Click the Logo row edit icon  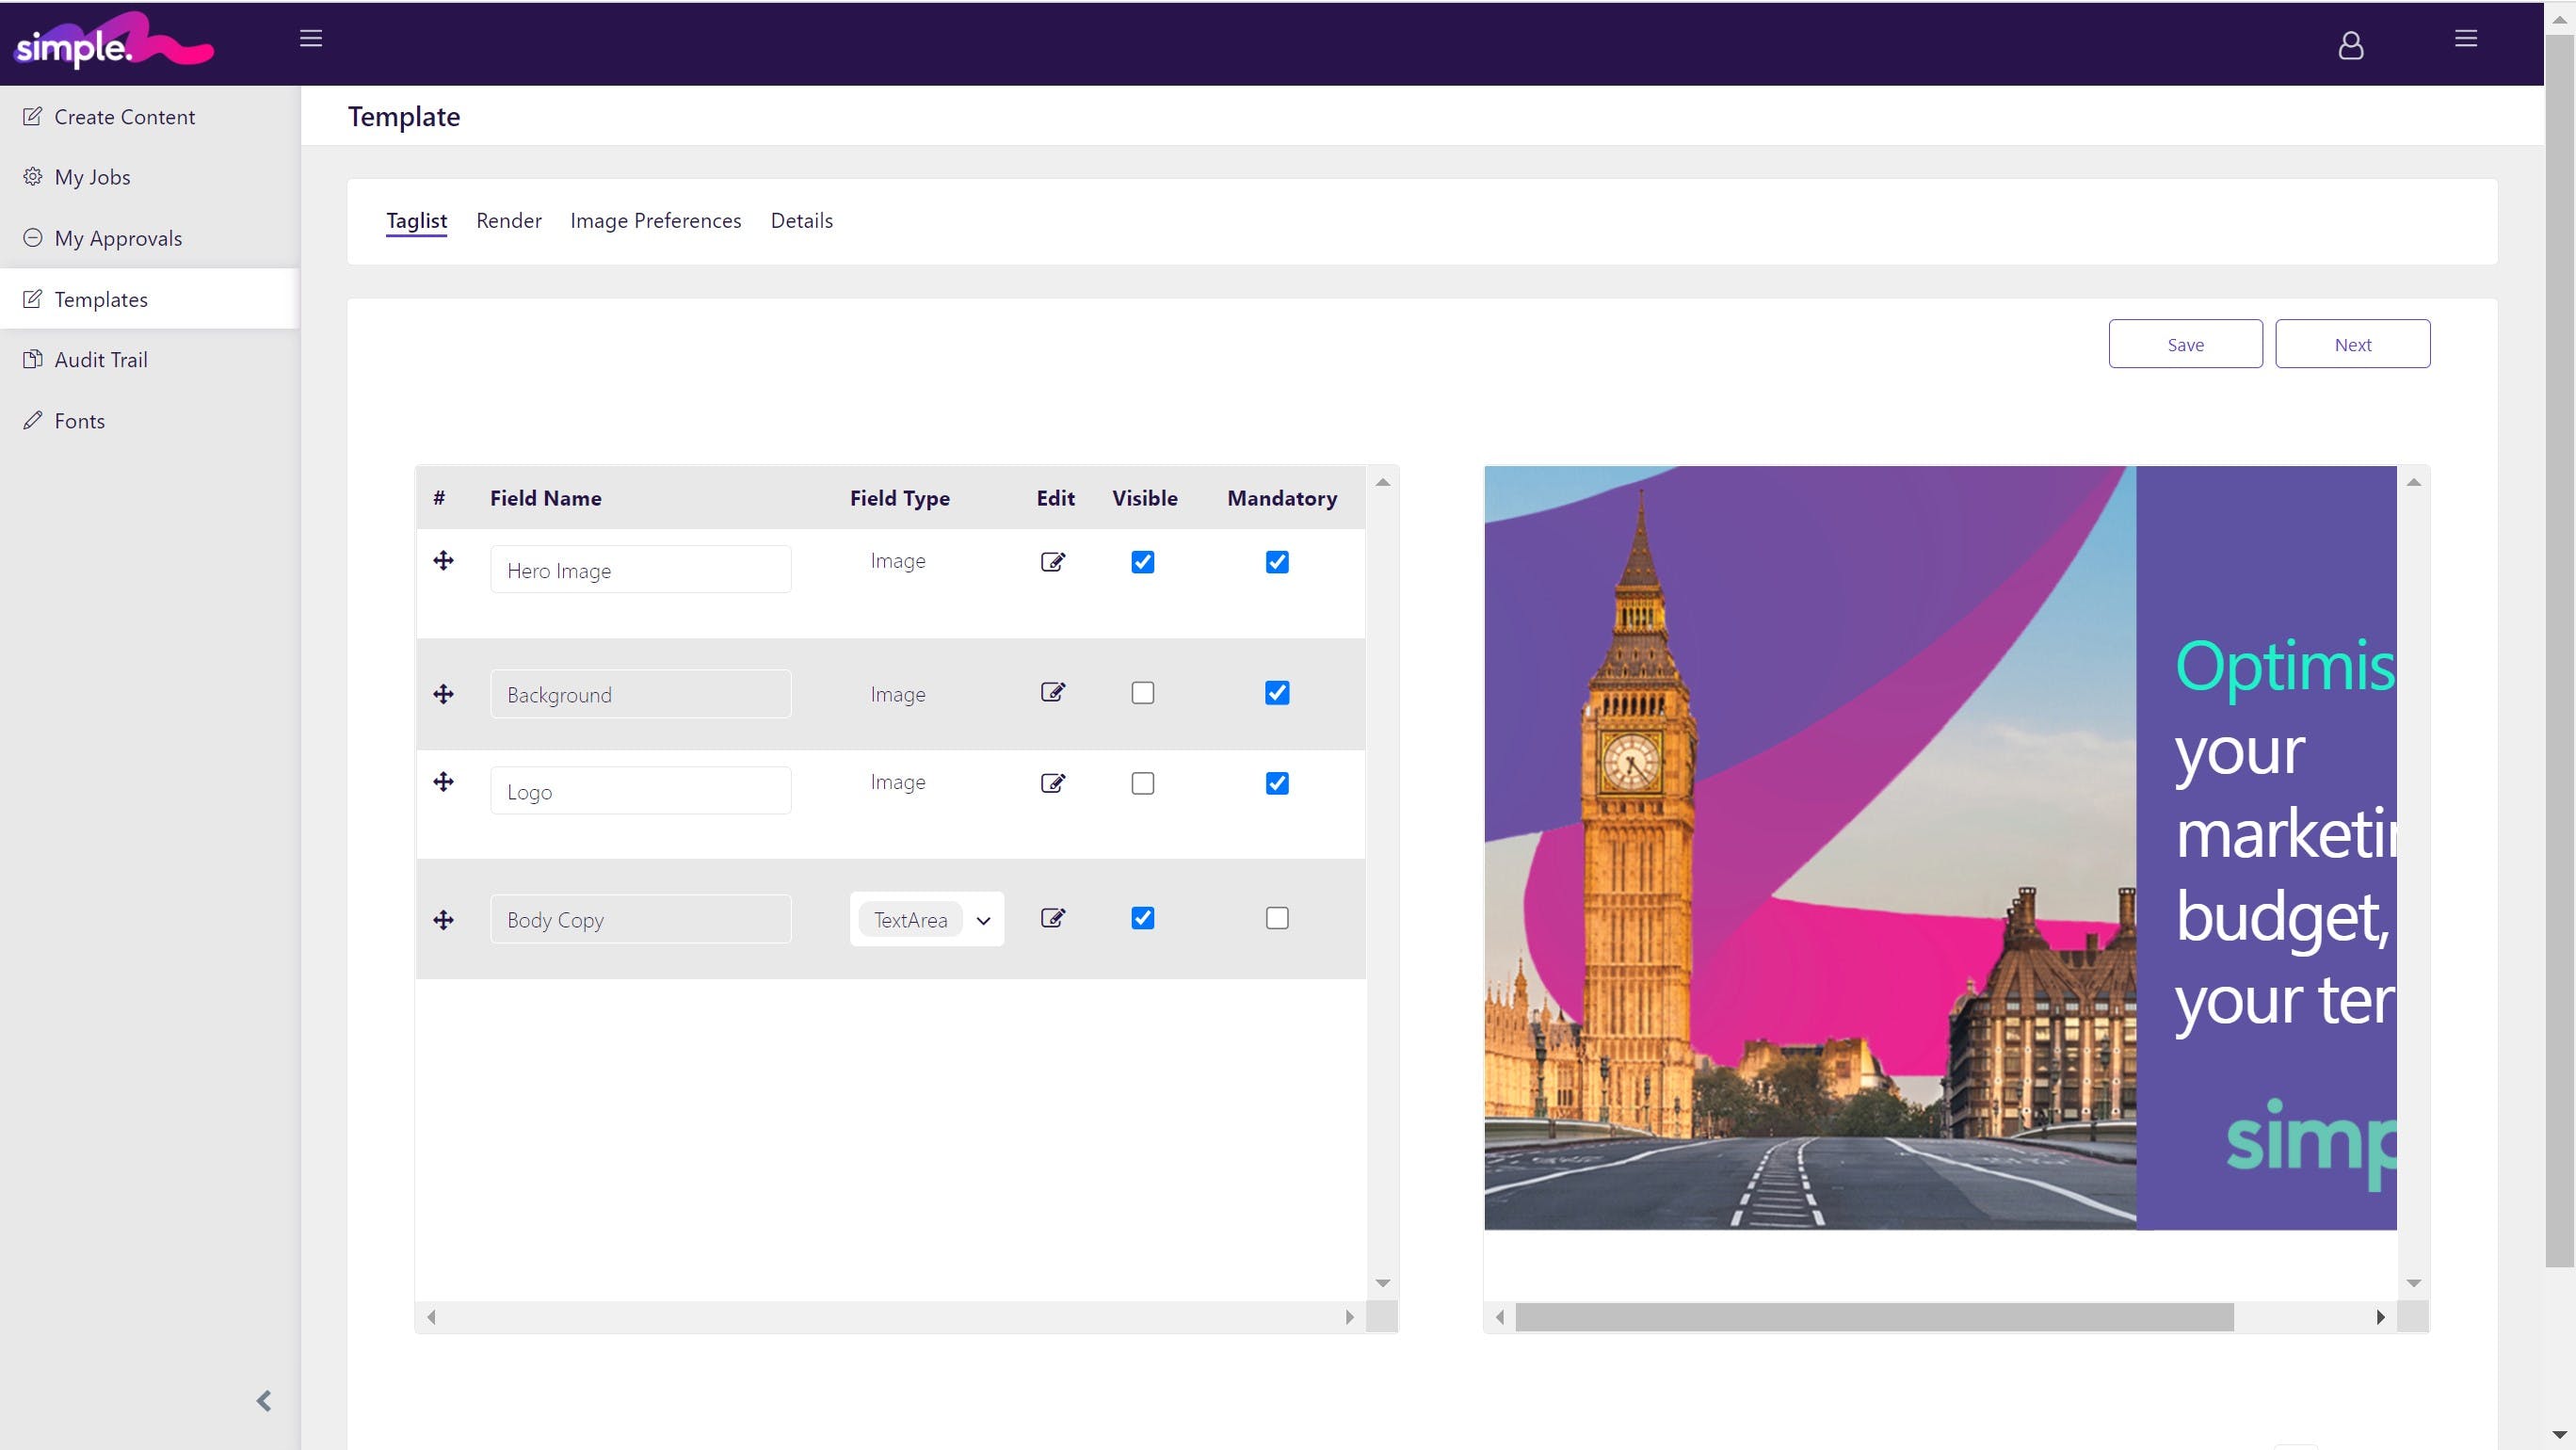(1052, 783)
